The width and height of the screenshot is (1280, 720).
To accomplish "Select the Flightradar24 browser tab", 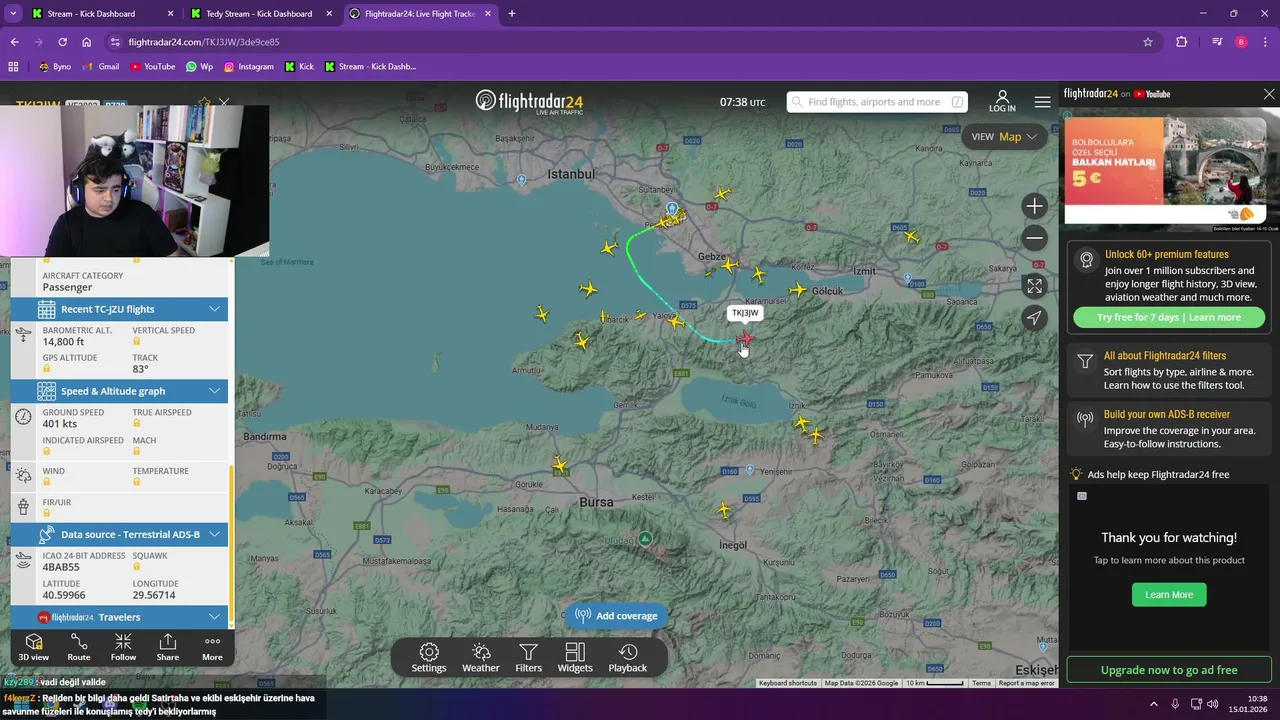I will pyautogui.click(x=419, y=14).
